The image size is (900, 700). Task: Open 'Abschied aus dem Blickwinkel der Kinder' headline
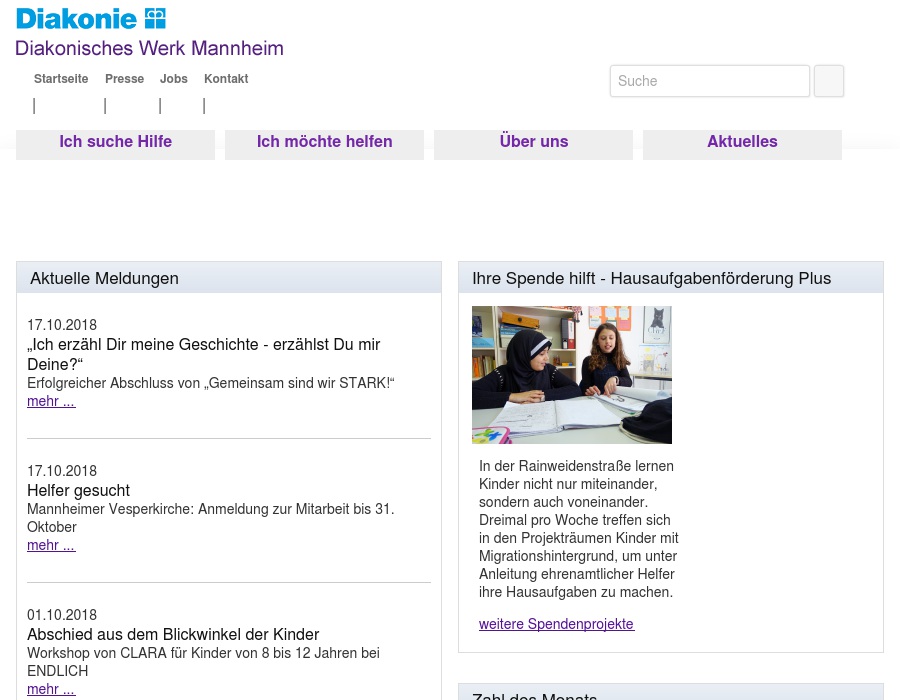(173, 634)
